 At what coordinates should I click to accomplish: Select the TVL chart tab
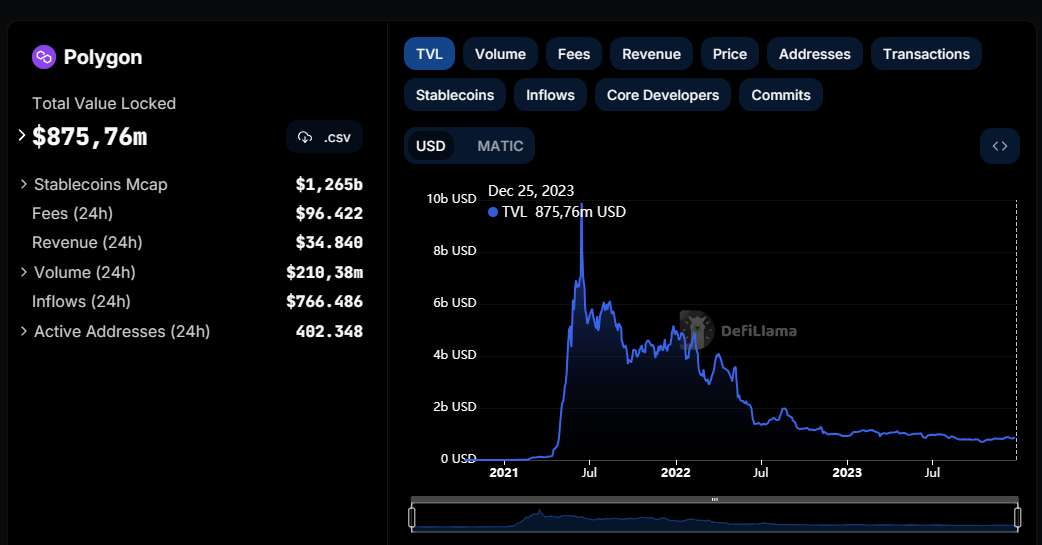pyautogui.click(x=429, y=54)
